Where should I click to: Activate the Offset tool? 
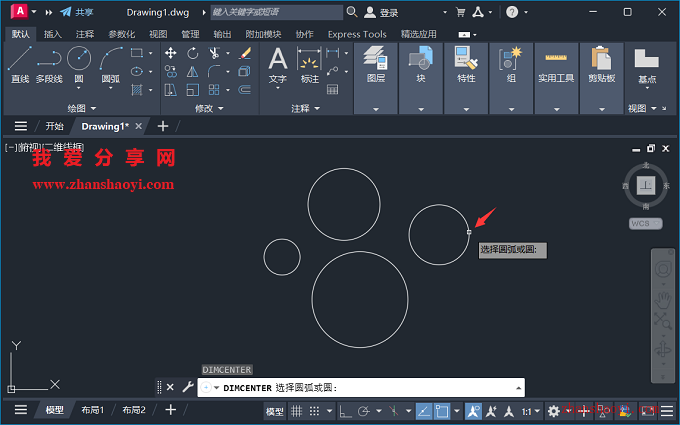point(245,90)
